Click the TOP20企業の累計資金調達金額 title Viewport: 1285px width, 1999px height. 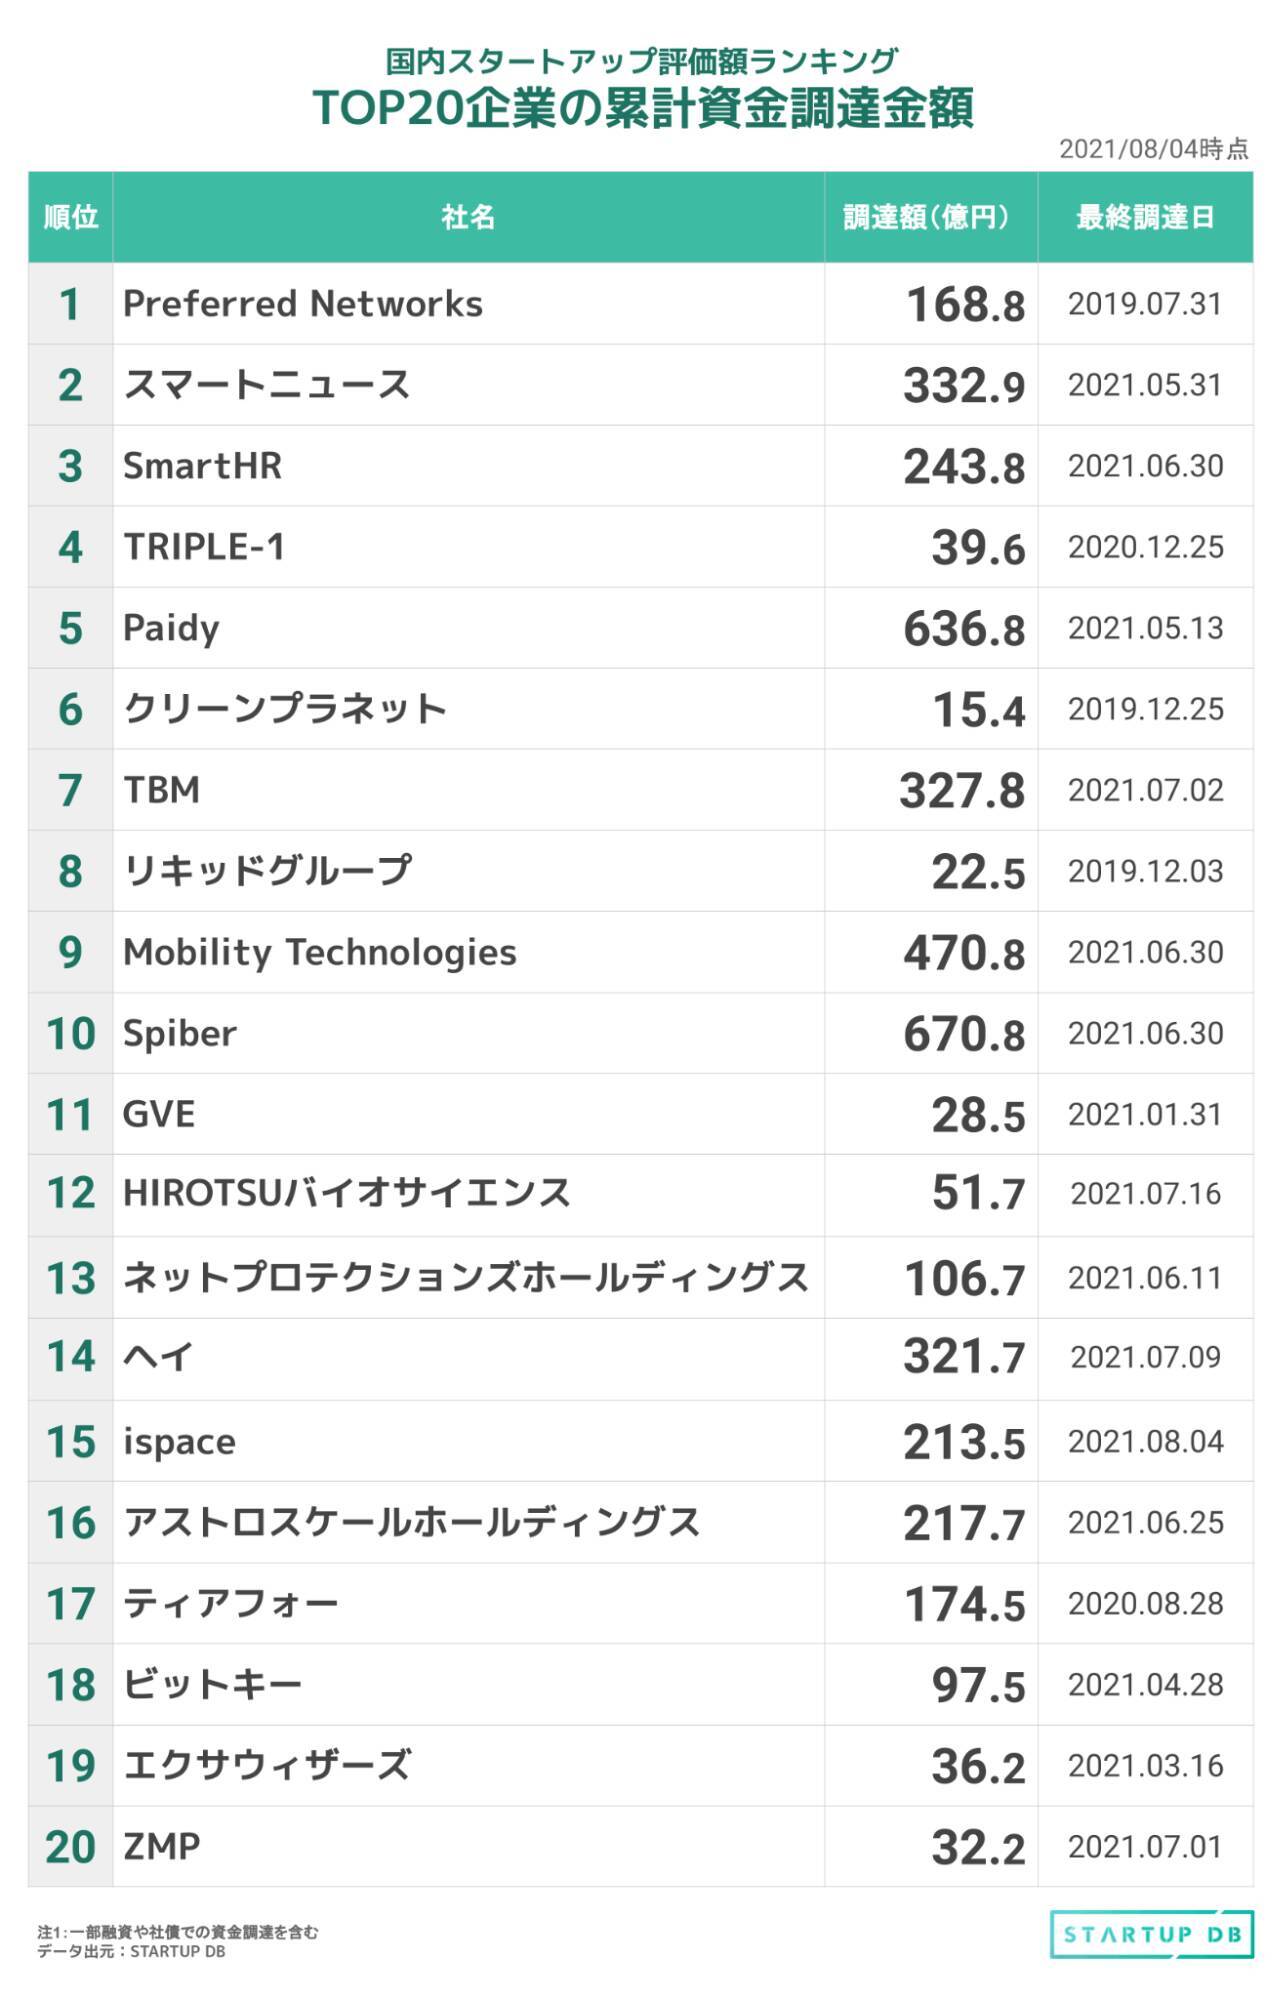[642, 108]
